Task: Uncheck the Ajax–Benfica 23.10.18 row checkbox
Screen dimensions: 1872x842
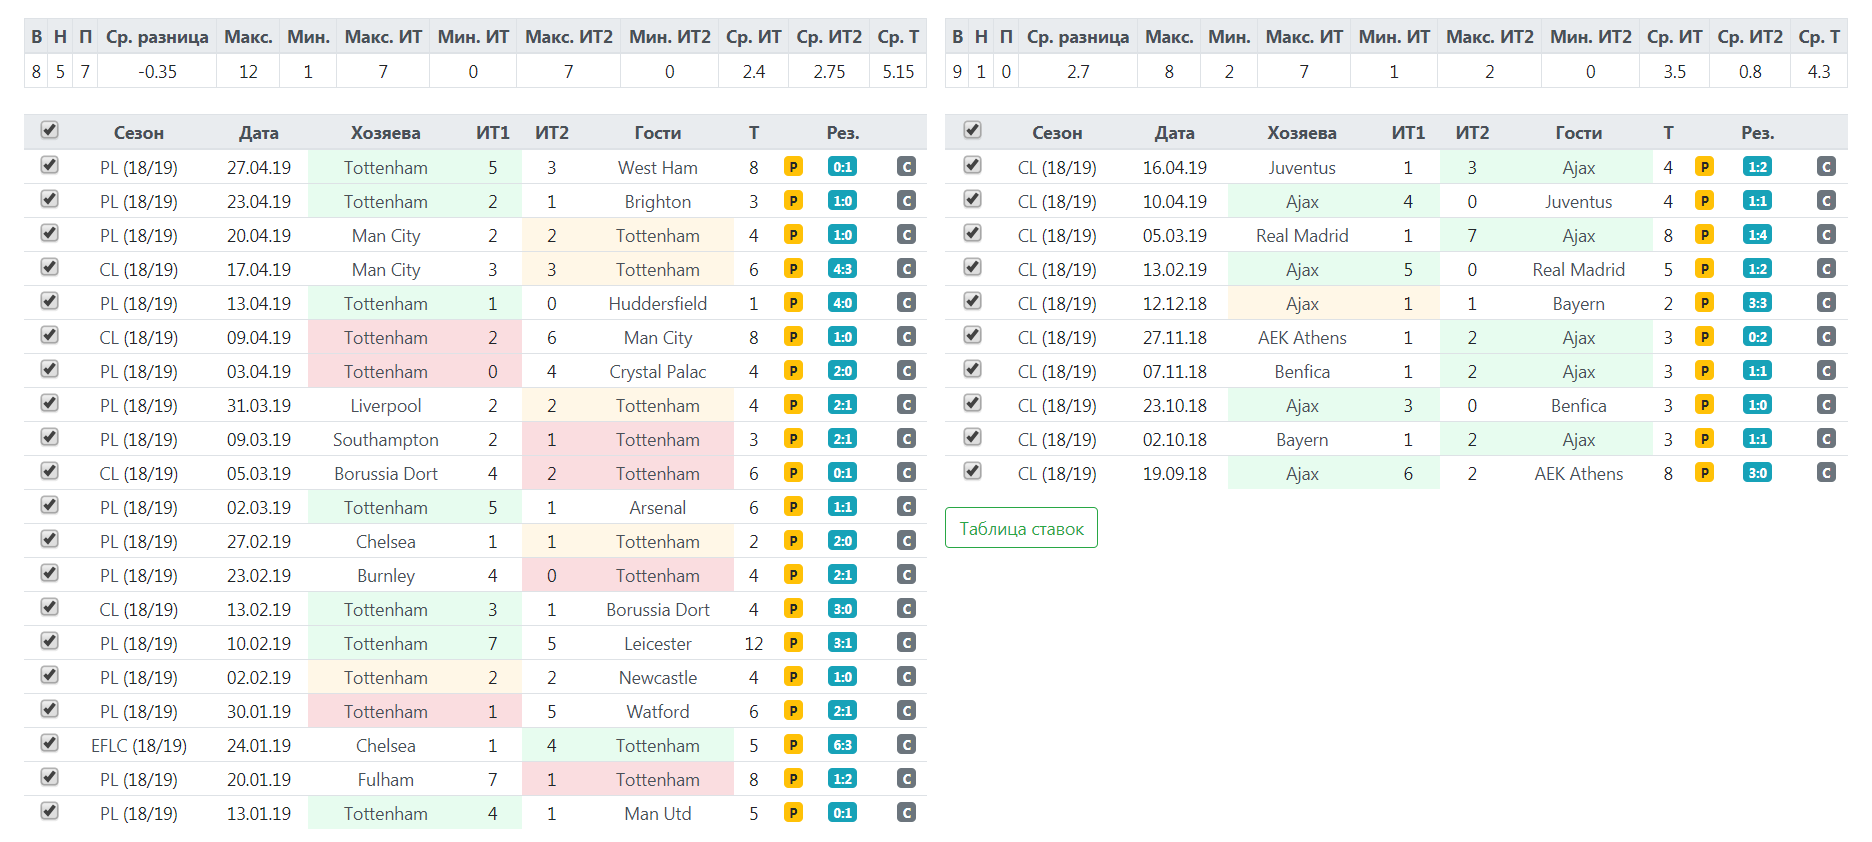Action: click(972, 403)
